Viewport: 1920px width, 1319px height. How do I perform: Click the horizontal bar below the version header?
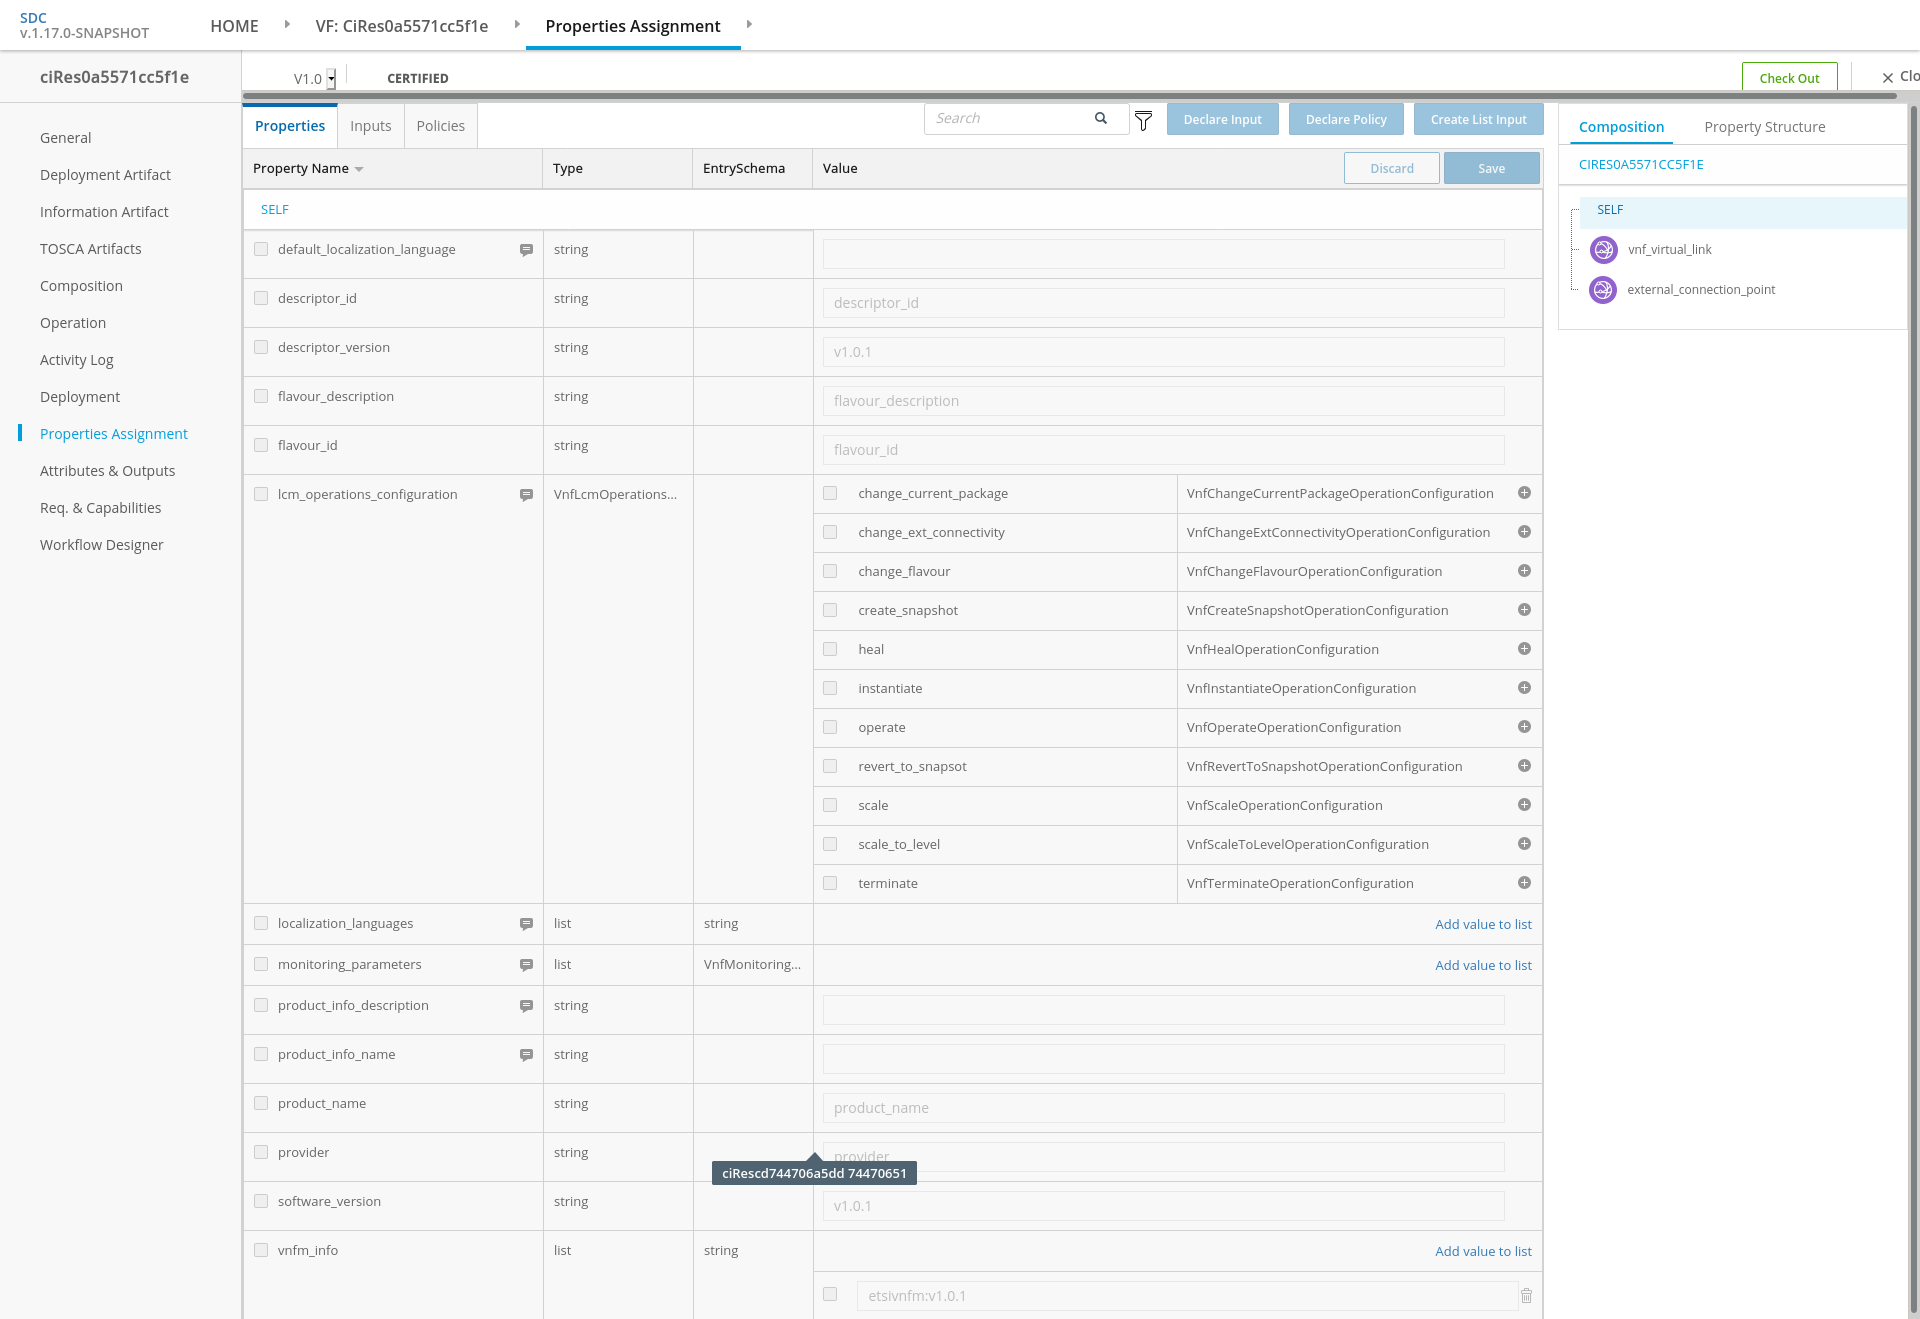pyautogui.click(x=1070, y=96)
